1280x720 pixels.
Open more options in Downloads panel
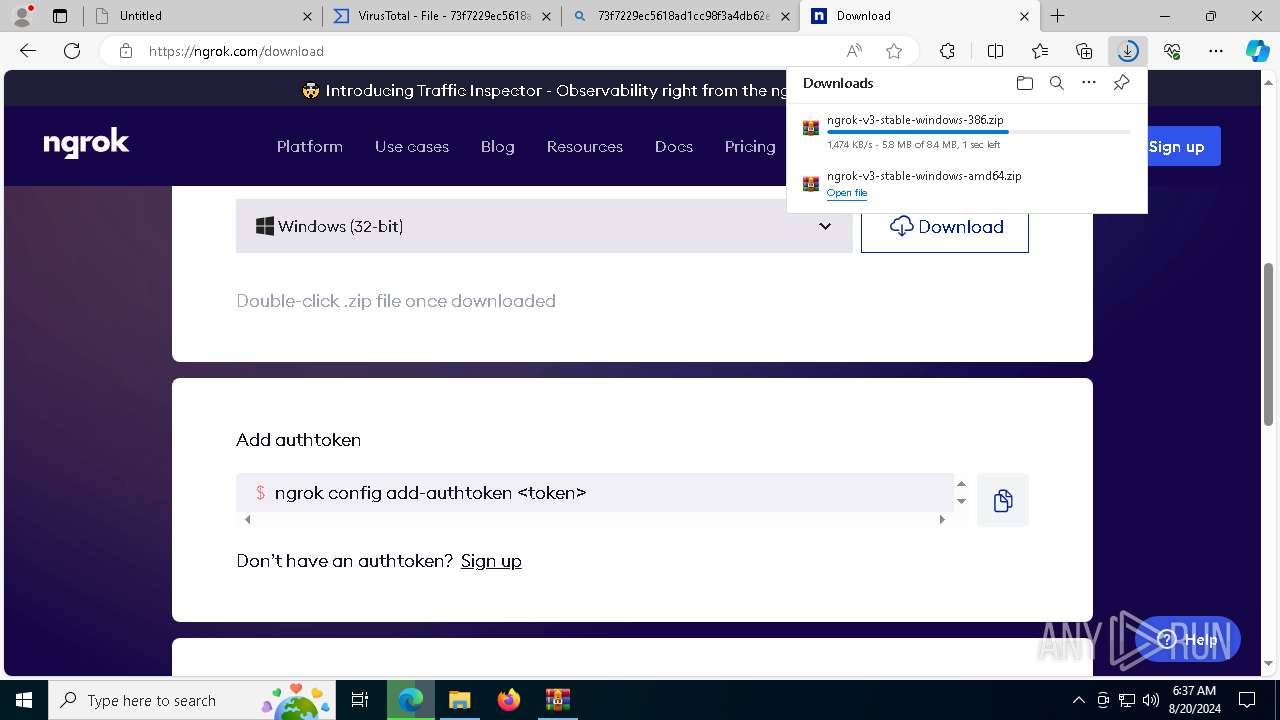[1089, 83]
